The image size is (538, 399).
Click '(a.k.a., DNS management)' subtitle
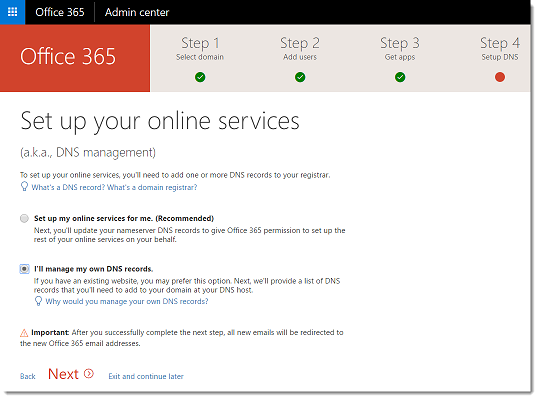pos(88,152)
